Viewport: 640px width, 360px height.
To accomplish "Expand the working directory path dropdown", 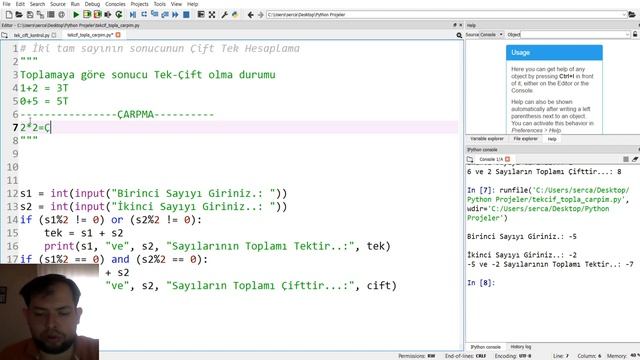I will [624, 15].
